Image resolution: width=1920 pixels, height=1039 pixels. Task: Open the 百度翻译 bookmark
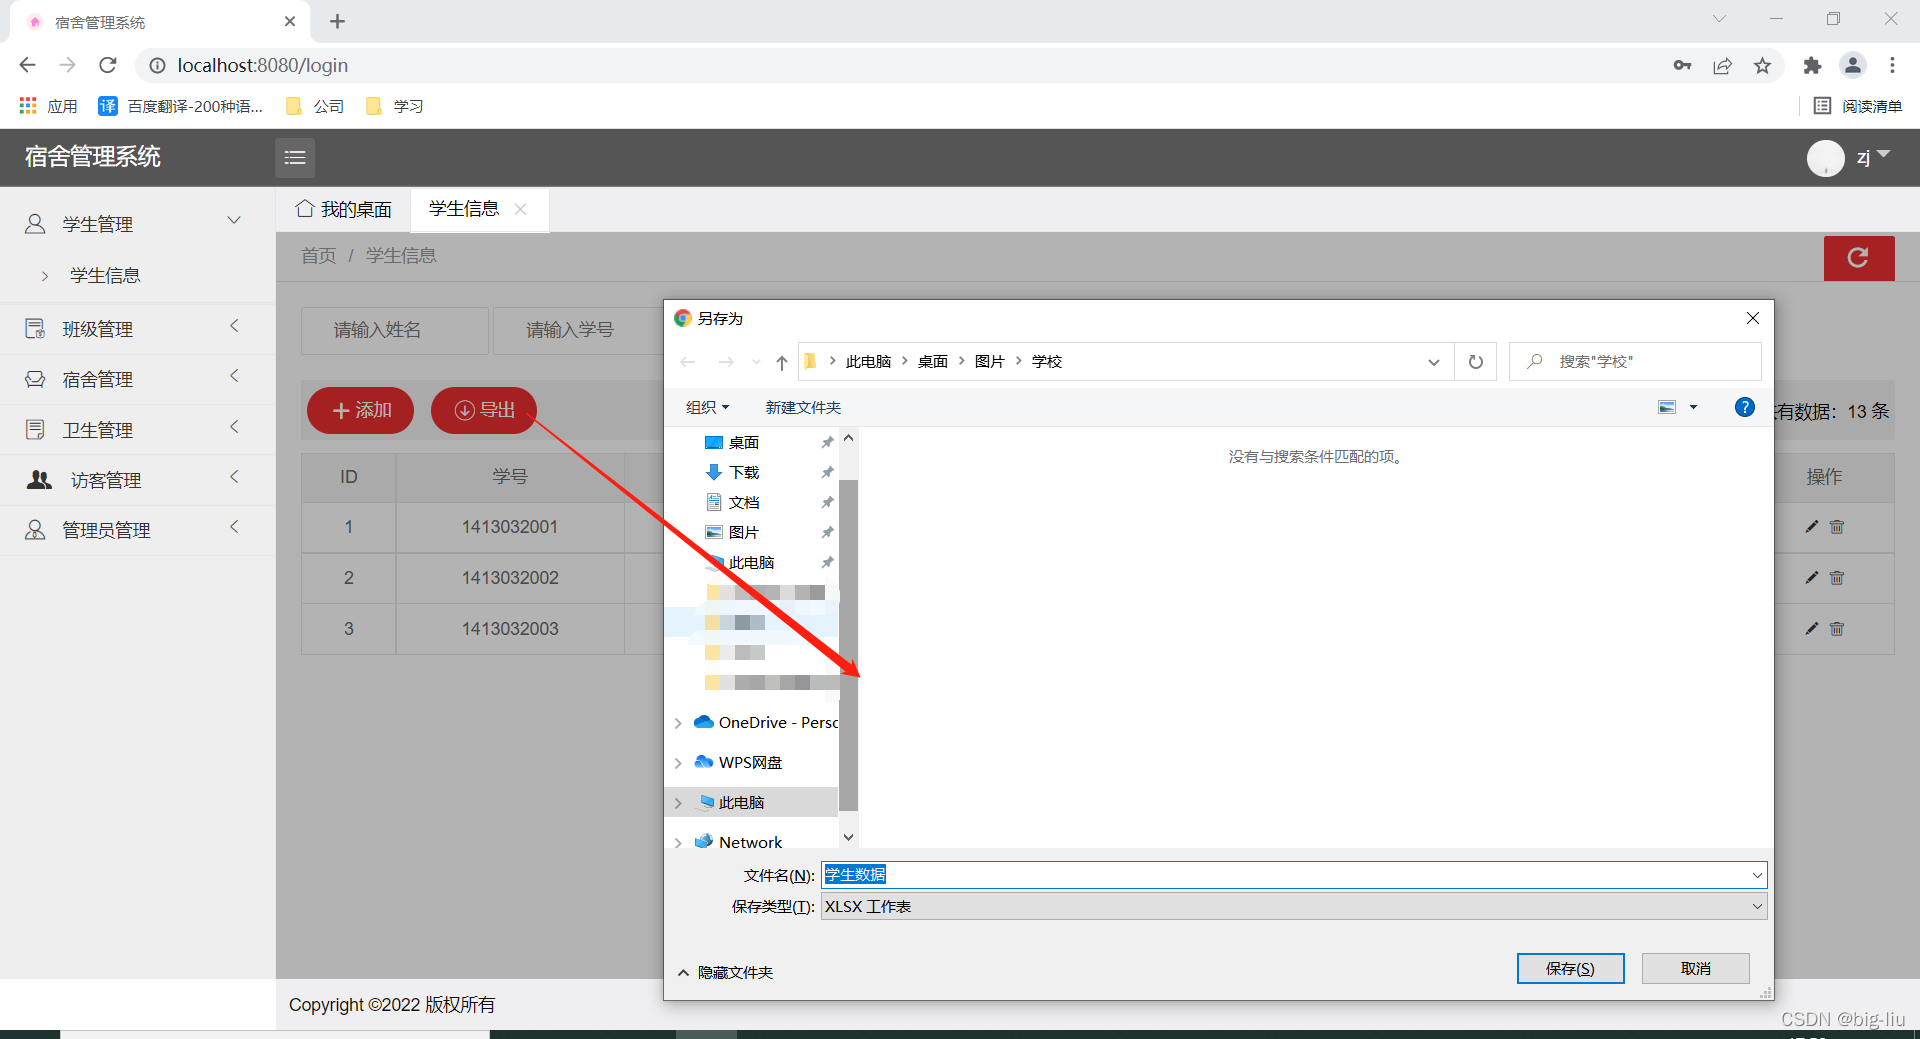point(181,106)
